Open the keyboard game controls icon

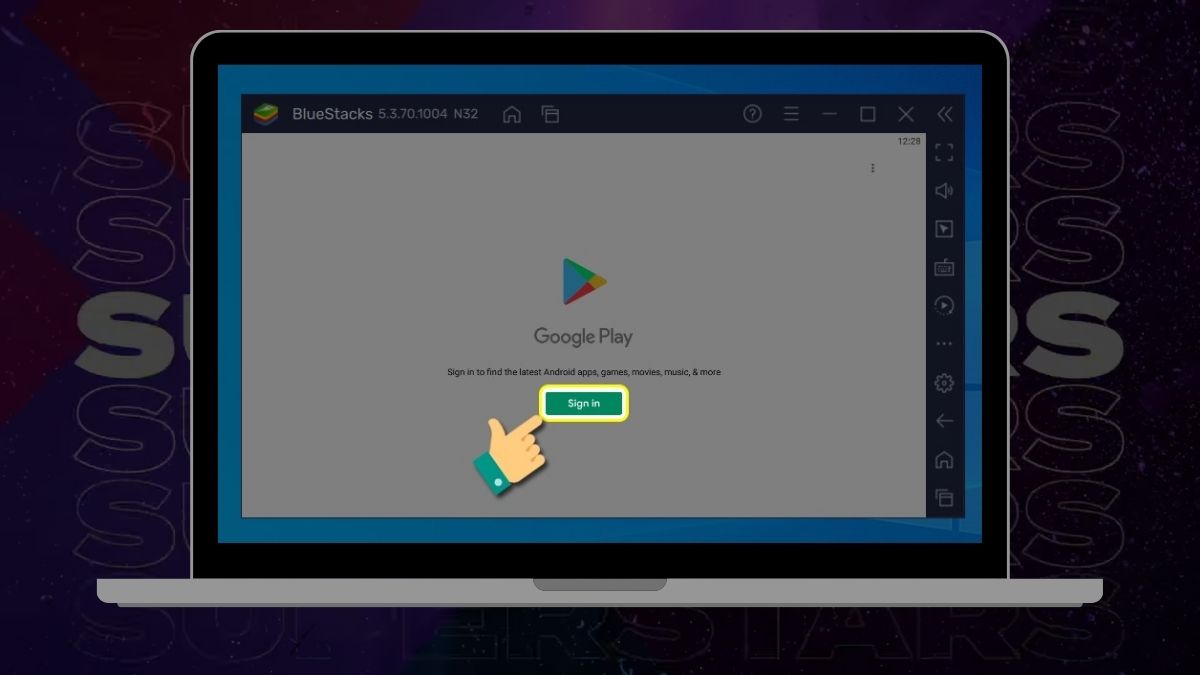click(944, 267)
